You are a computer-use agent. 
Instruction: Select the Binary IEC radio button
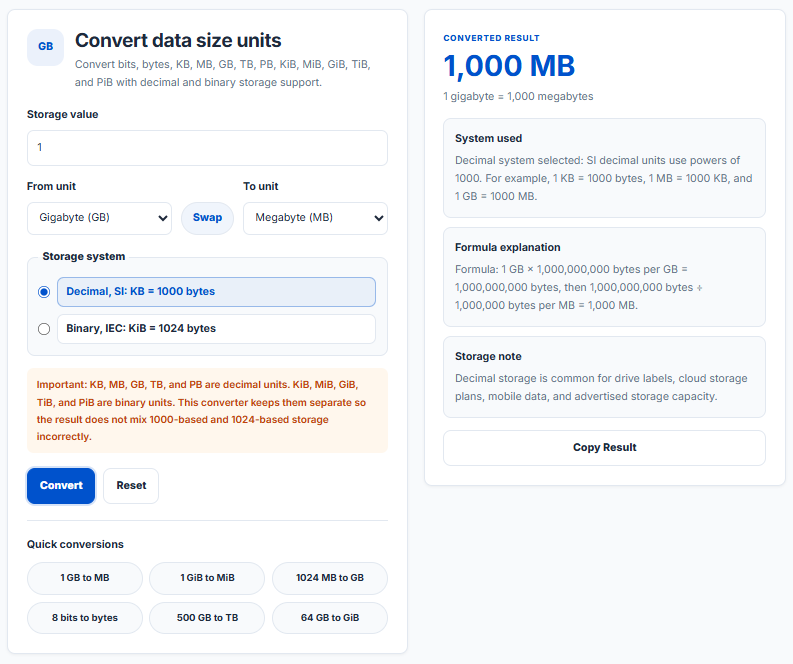point(44,329)
